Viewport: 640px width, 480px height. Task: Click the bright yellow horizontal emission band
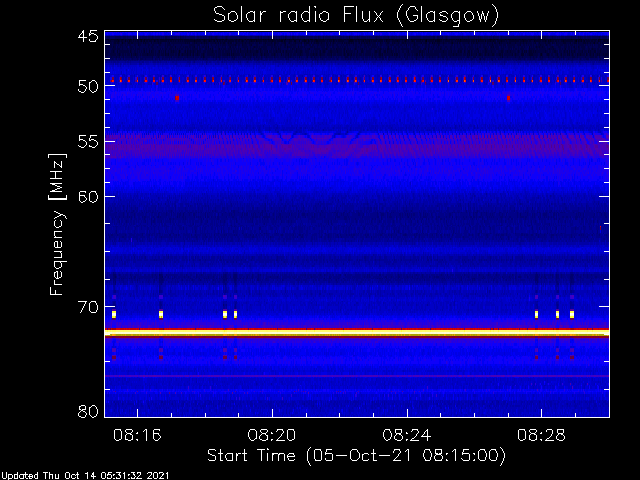point(357,333)
